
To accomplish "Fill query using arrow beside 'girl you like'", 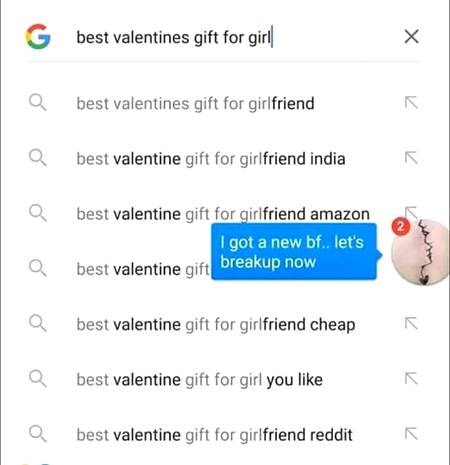I will (411, 379).
